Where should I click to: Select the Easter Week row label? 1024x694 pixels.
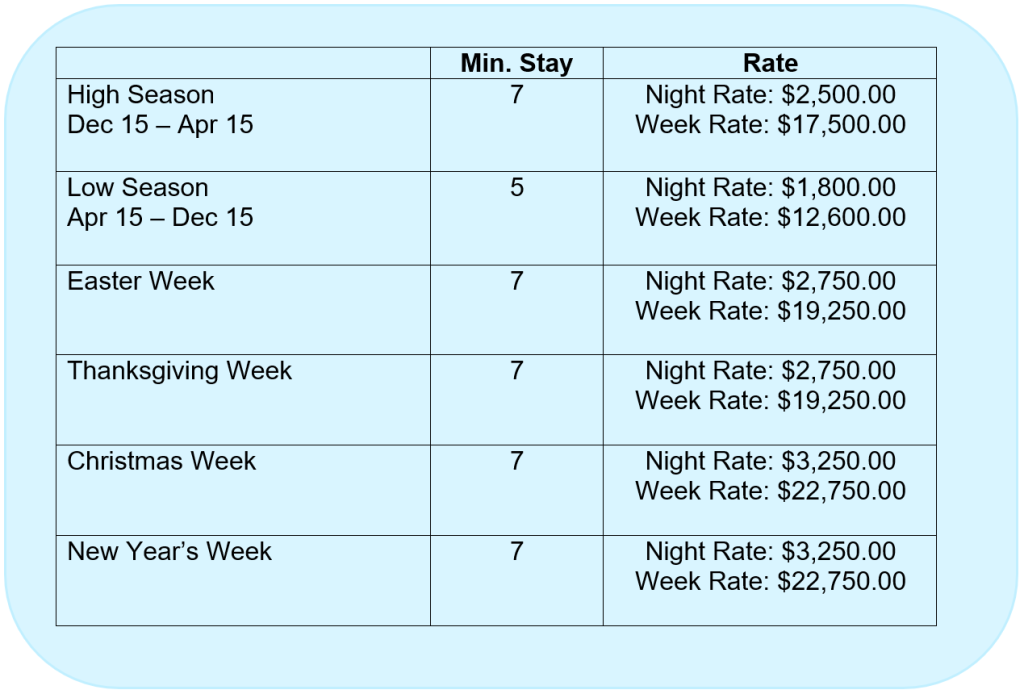(140, 281)
